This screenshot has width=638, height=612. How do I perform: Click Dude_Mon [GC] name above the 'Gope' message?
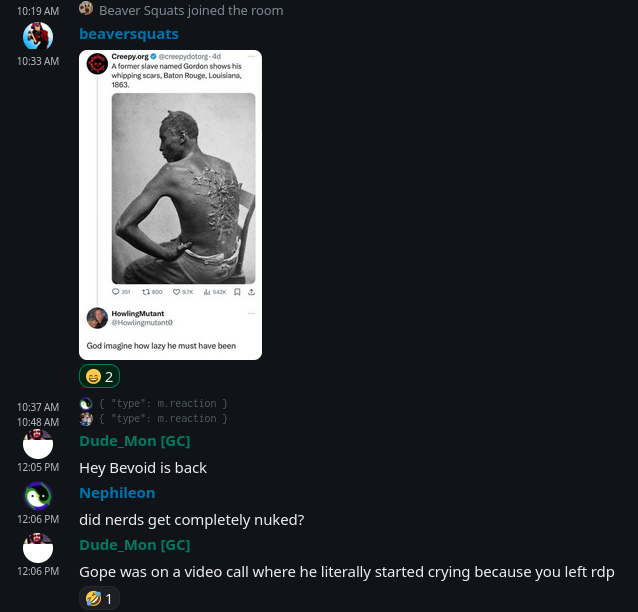(134, 545)
